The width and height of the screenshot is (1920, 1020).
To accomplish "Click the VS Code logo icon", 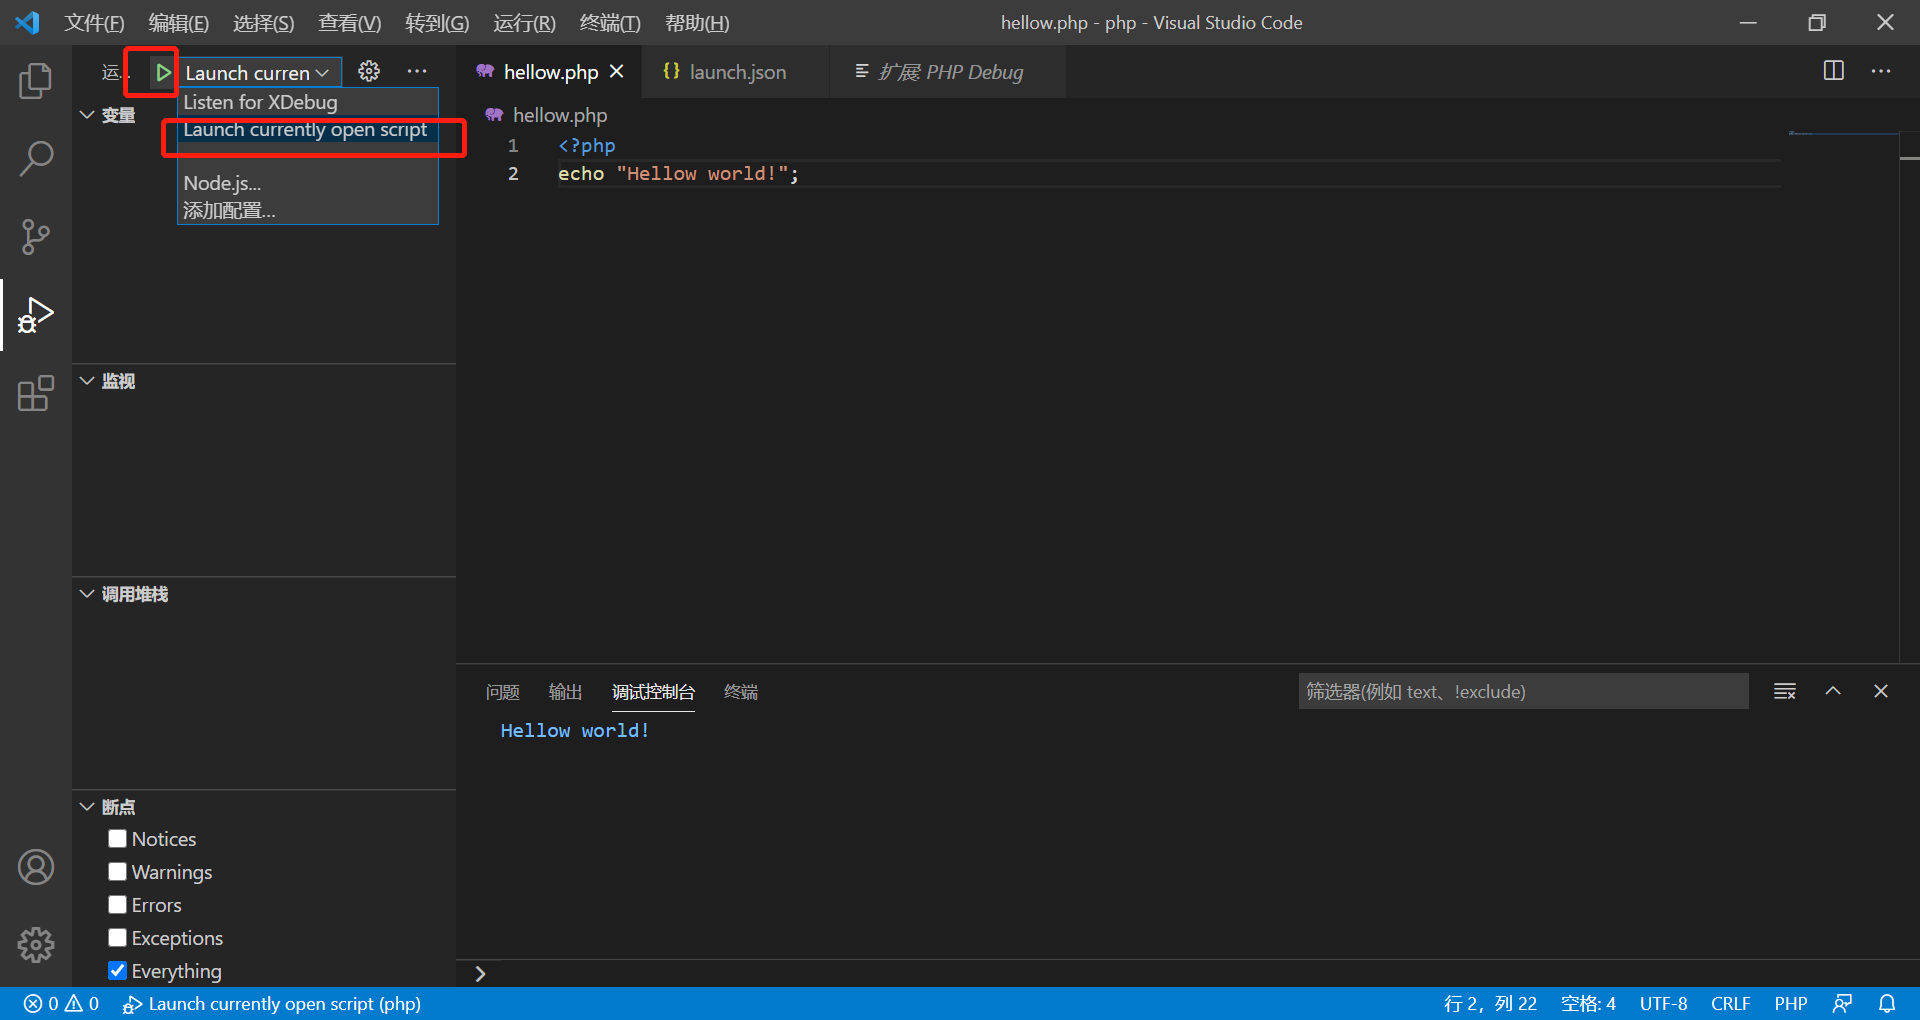I will 27,22.
